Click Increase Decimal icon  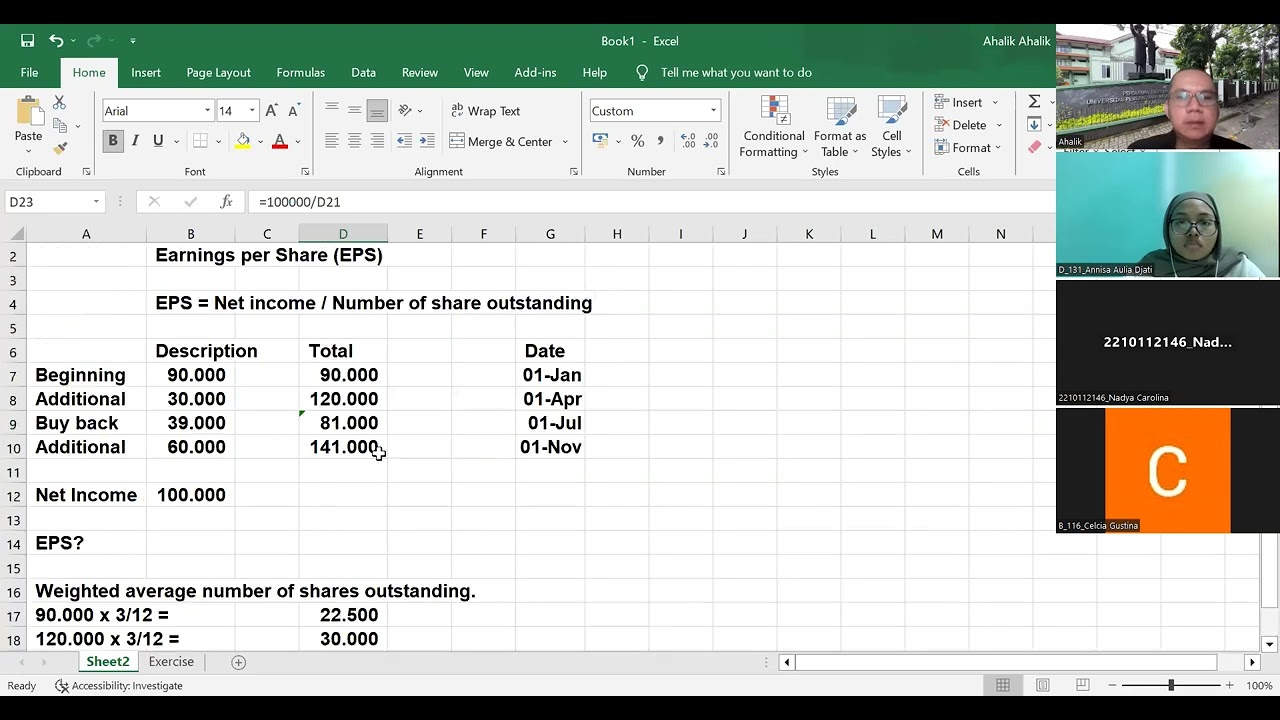click(x=688, y=141)
